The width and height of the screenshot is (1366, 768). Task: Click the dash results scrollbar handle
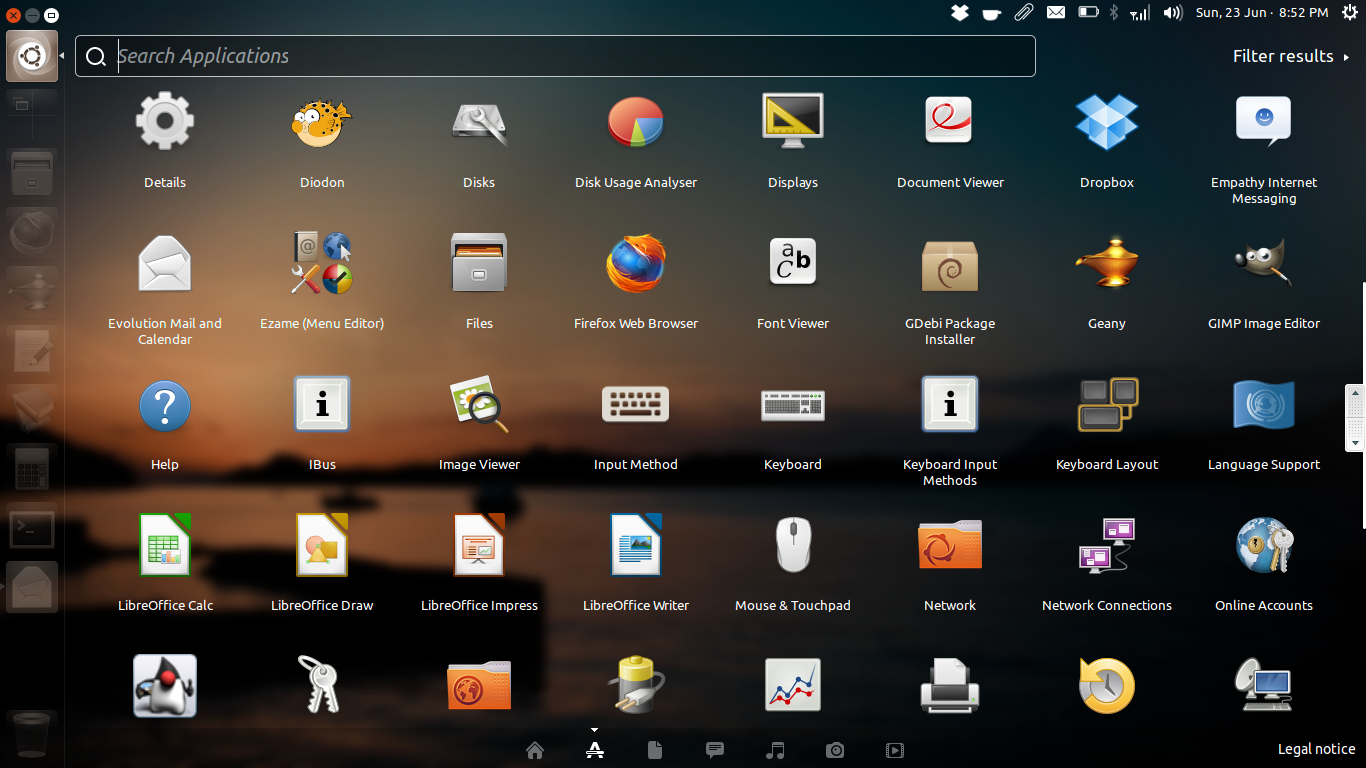(x=1355, y=417)
